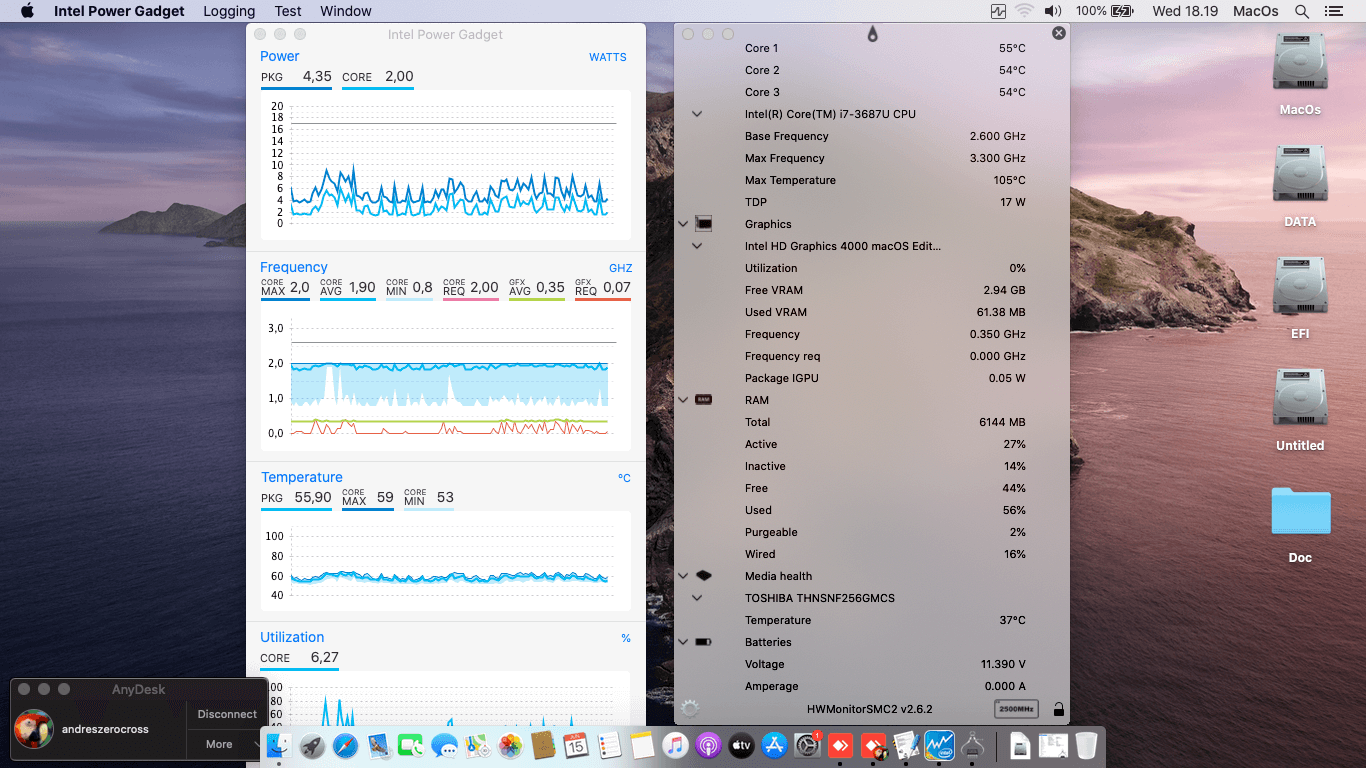Click Disconnect in the AnyDesk window
This screenshot has height=768, width=1366.
[x=227, y=714]
